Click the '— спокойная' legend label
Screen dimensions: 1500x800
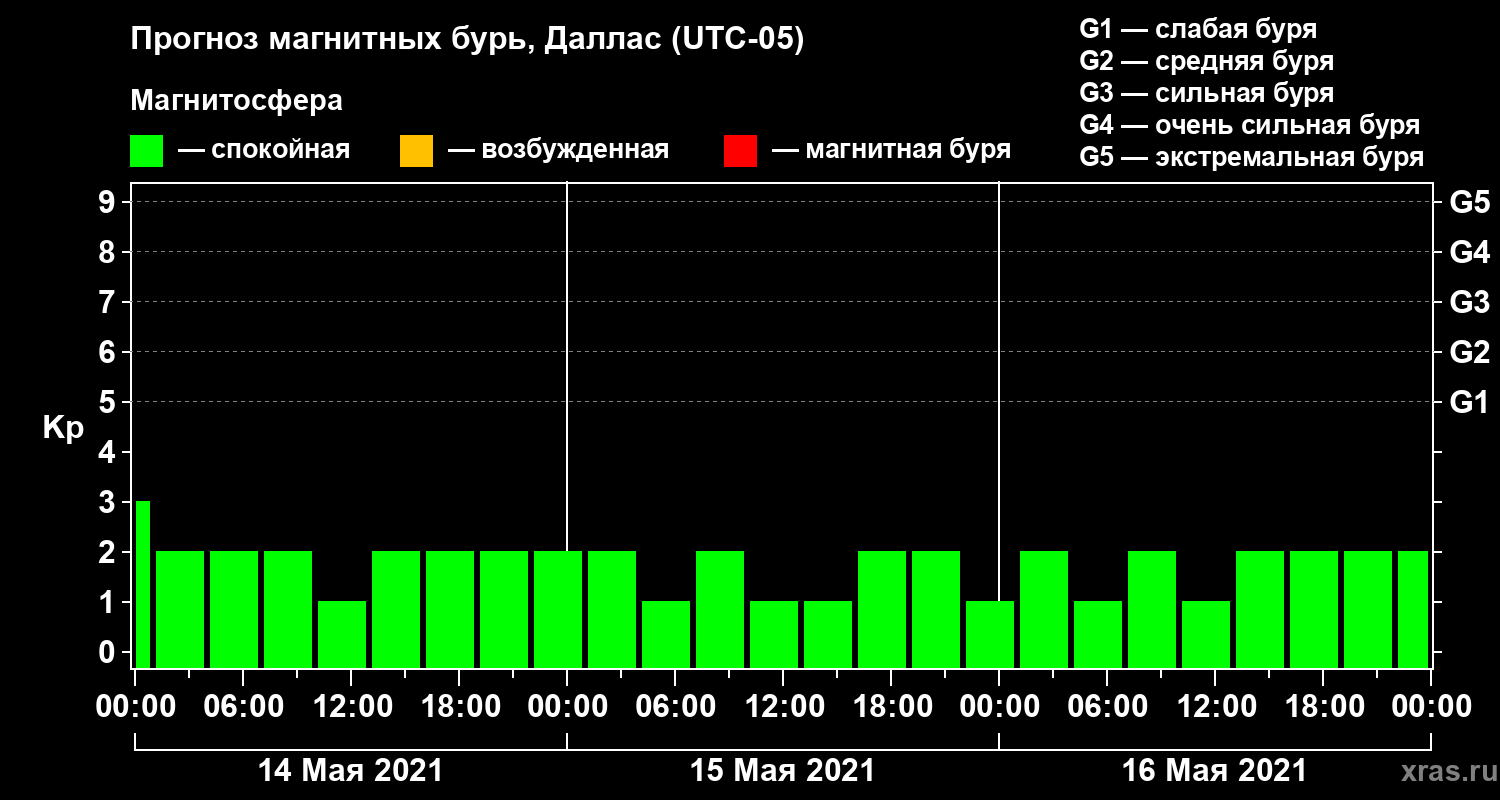tap(264, 150)
